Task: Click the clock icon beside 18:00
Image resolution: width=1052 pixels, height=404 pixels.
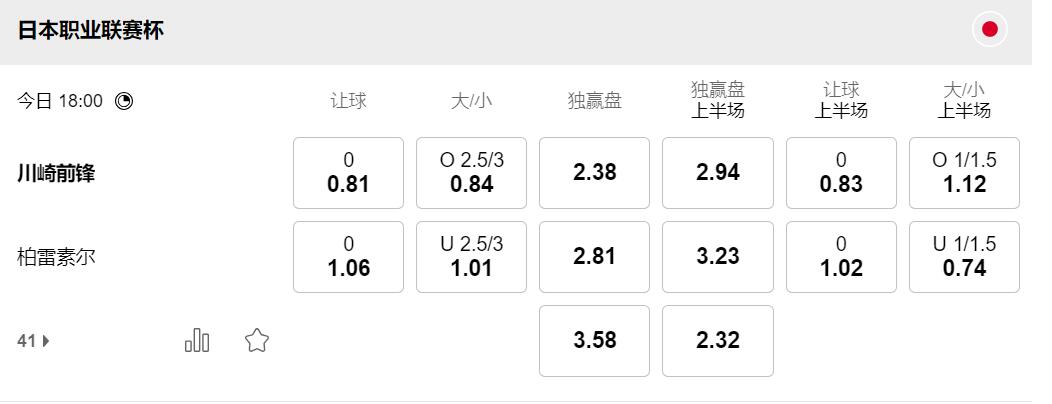Action: [x=124, y=101]
